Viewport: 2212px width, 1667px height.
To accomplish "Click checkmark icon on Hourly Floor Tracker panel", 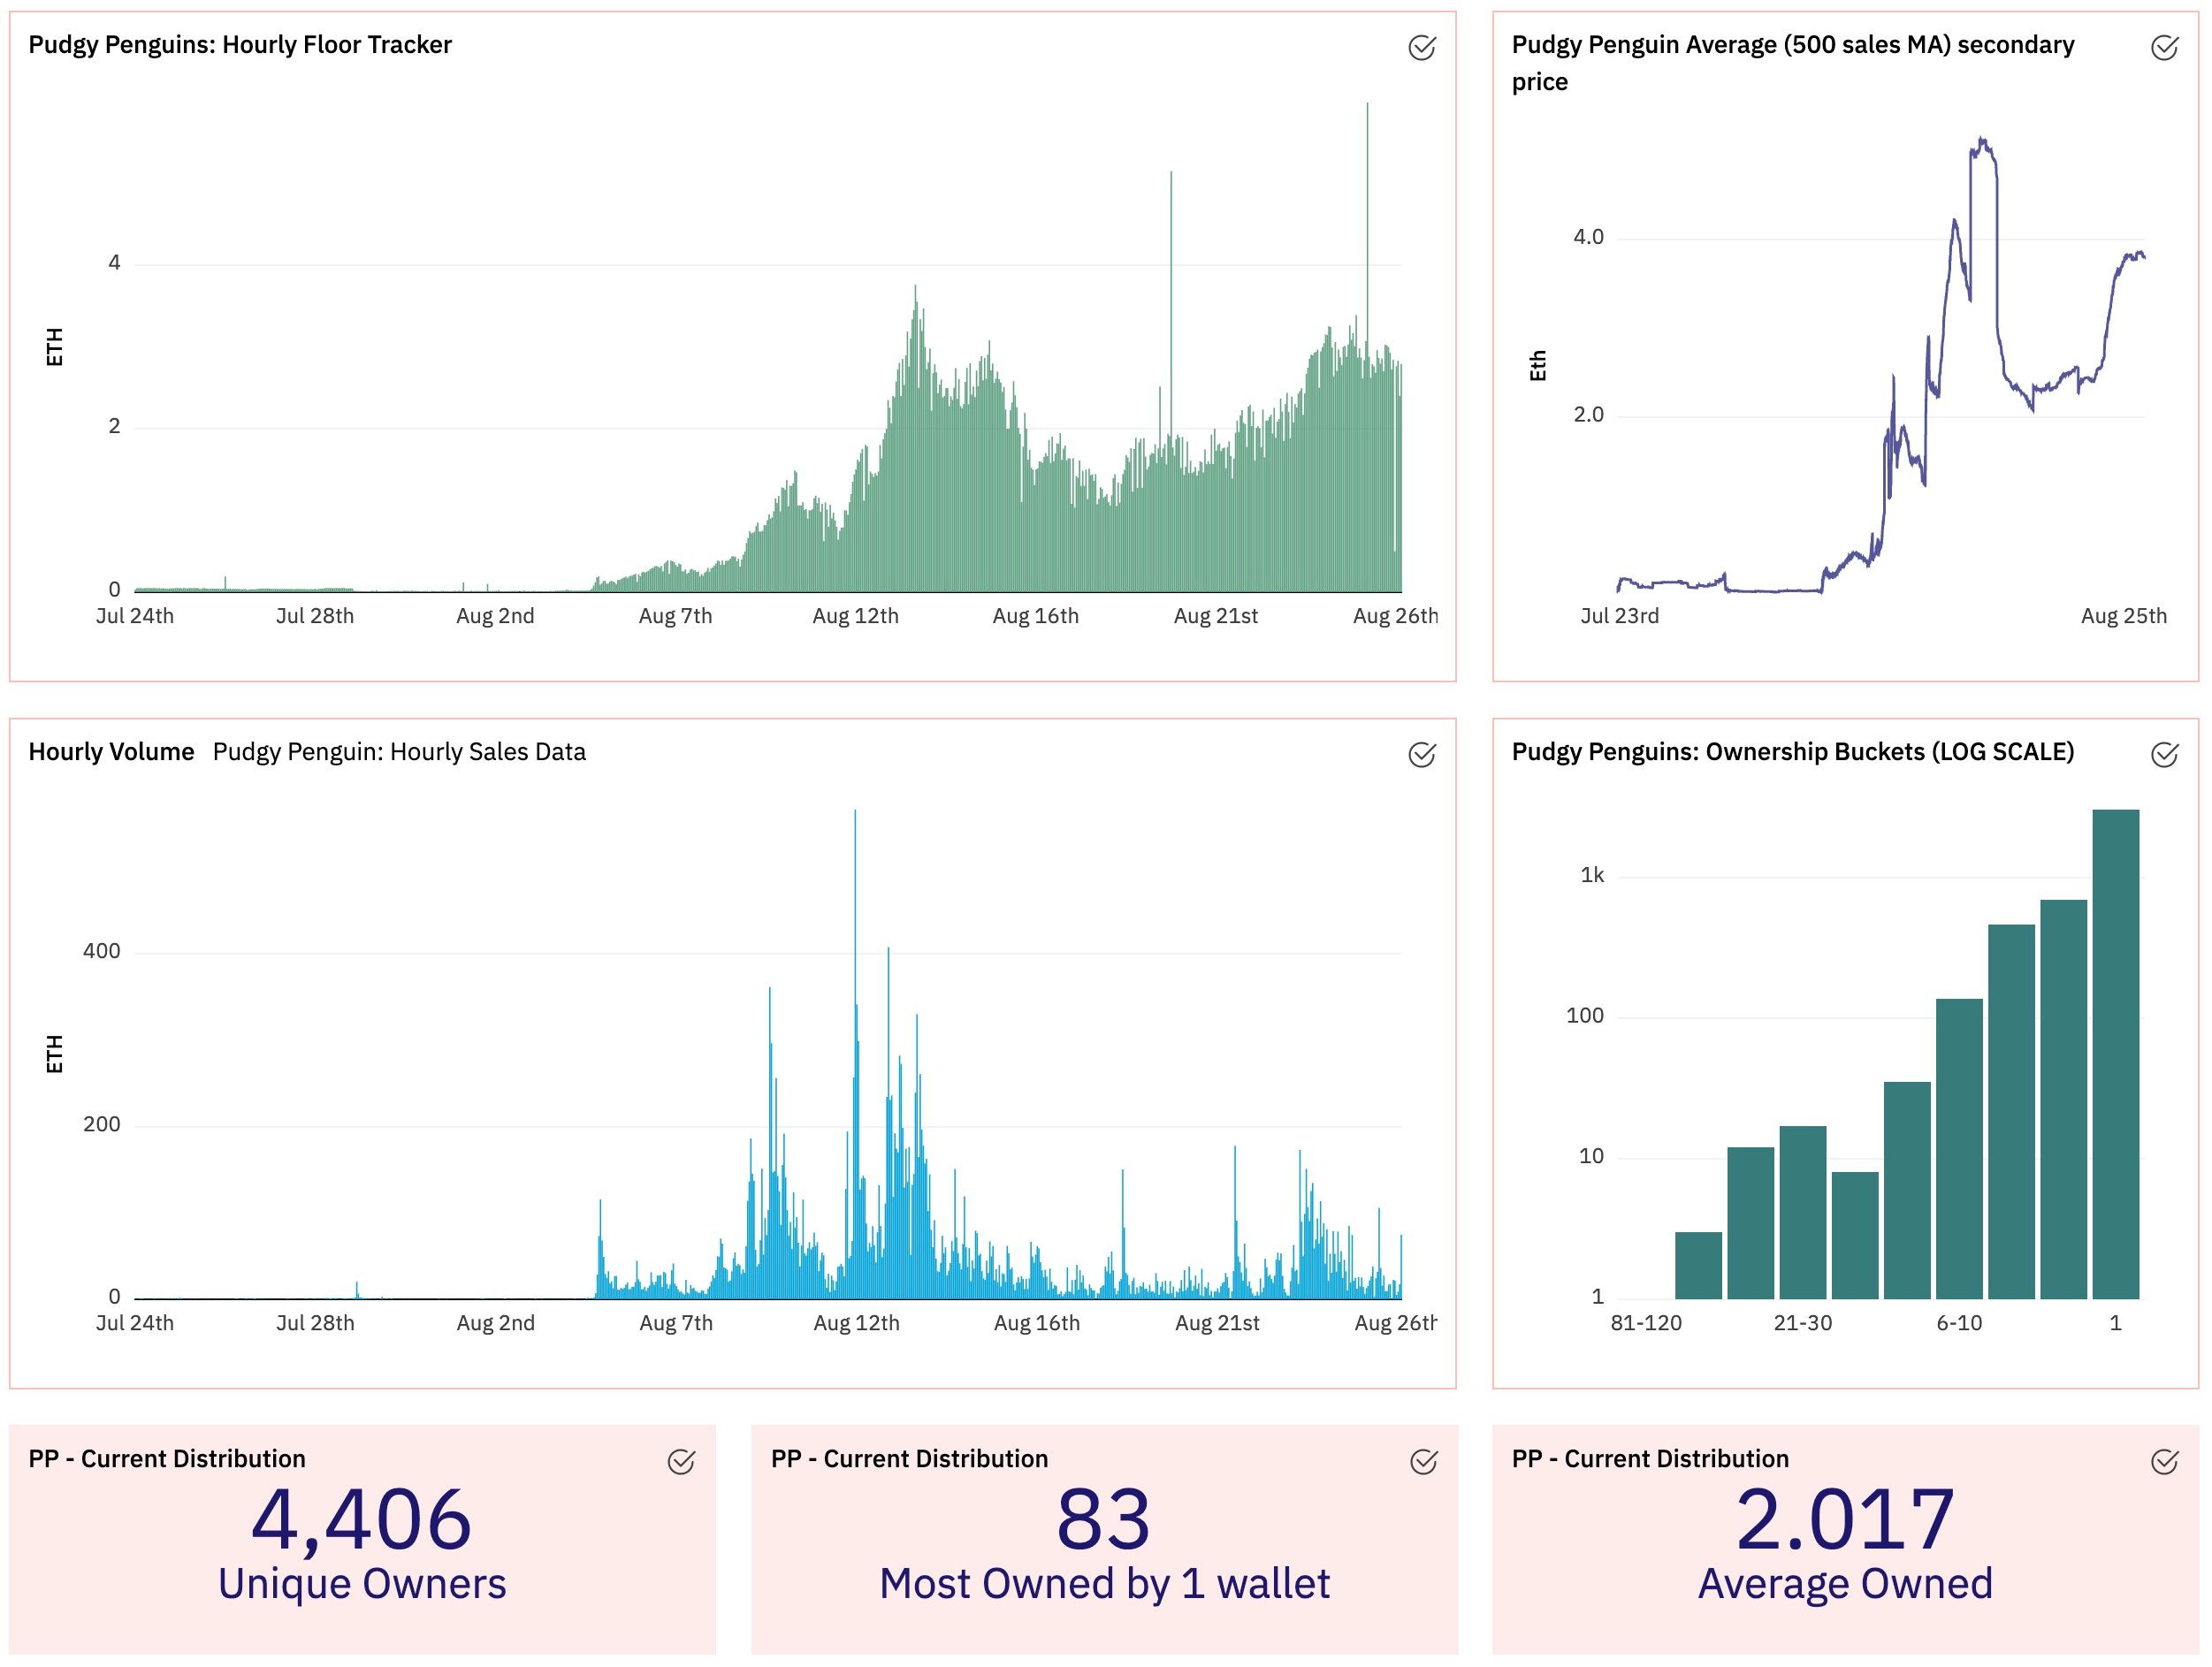I will [x=1421, y=47].
